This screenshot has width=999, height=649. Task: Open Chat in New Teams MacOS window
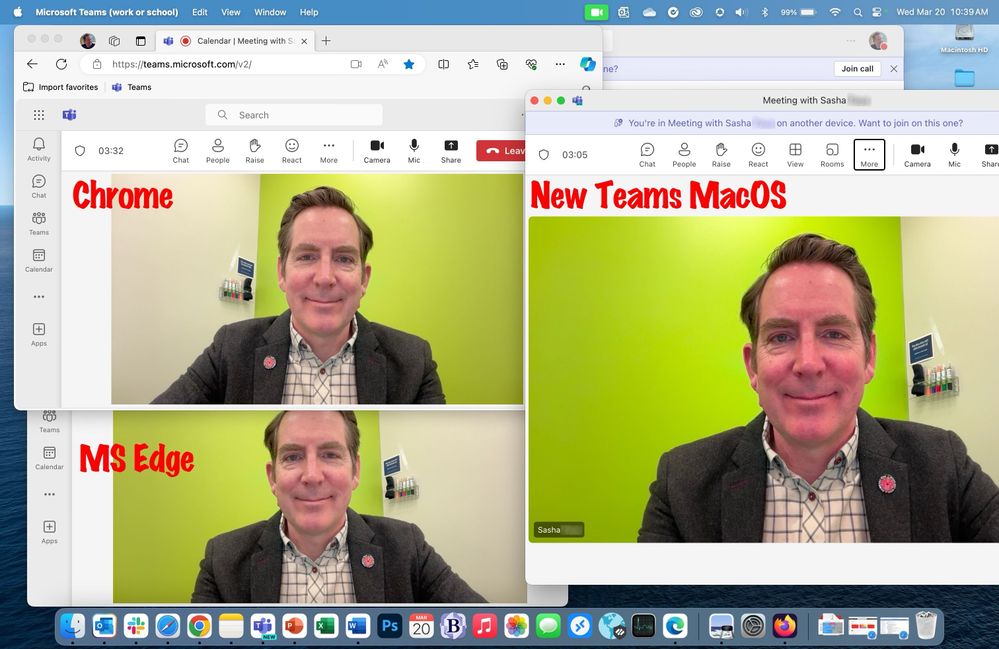pos(647,155)
